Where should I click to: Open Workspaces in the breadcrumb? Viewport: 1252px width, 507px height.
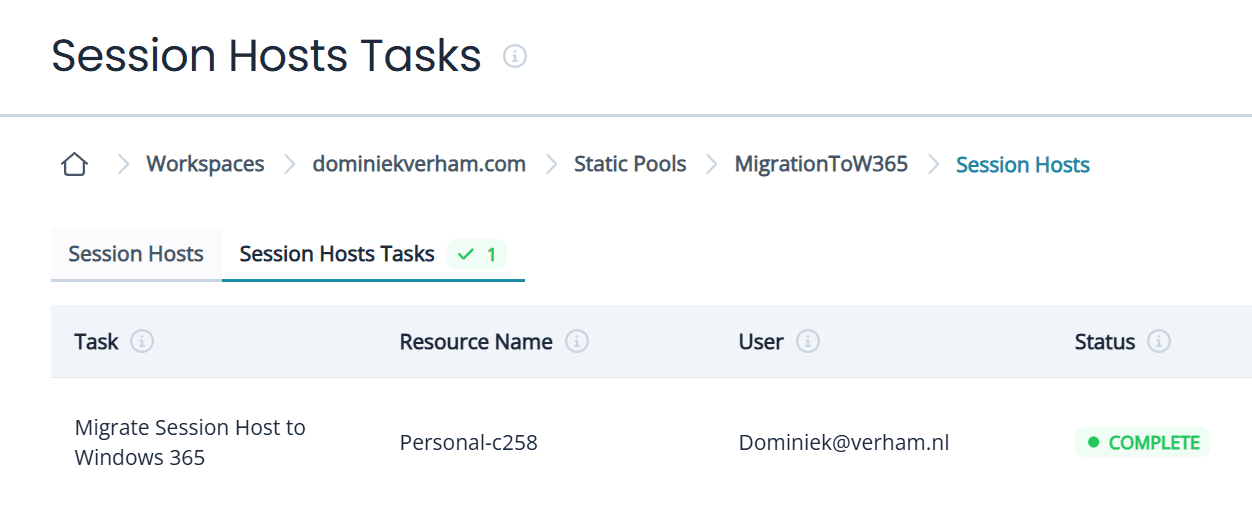(x=205, y=164)
